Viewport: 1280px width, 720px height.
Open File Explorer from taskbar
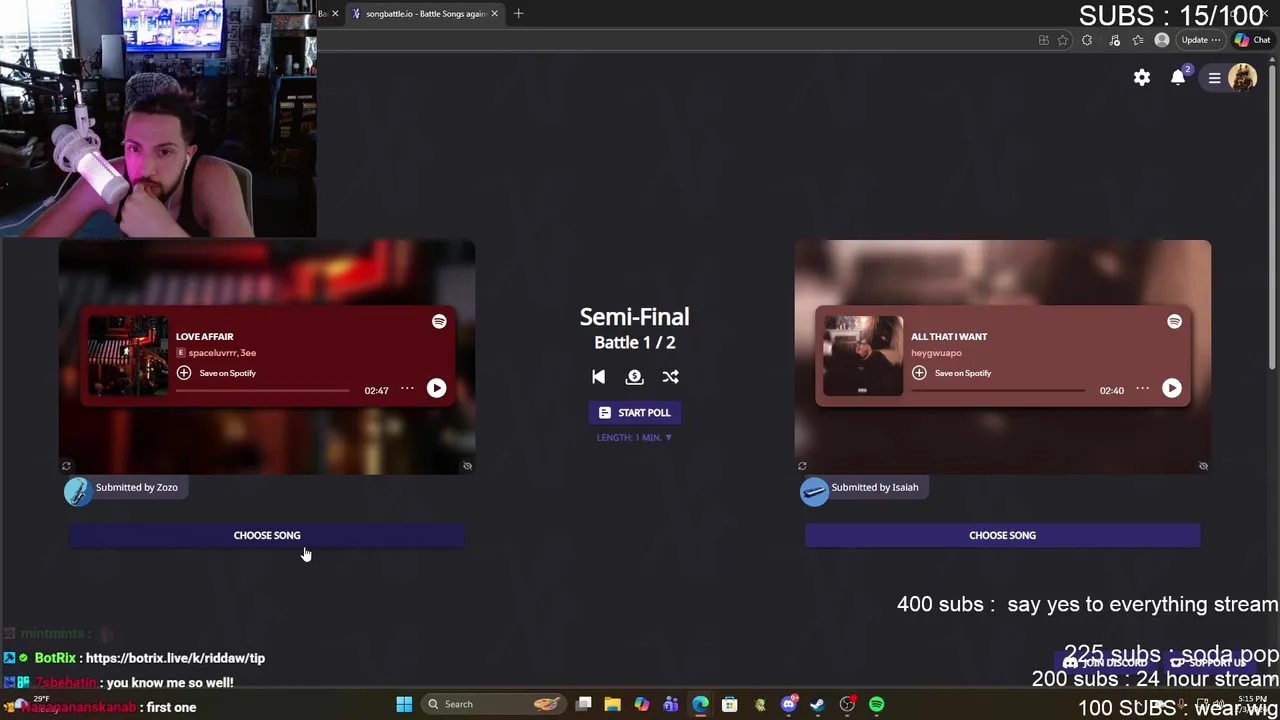pos(612,704)
